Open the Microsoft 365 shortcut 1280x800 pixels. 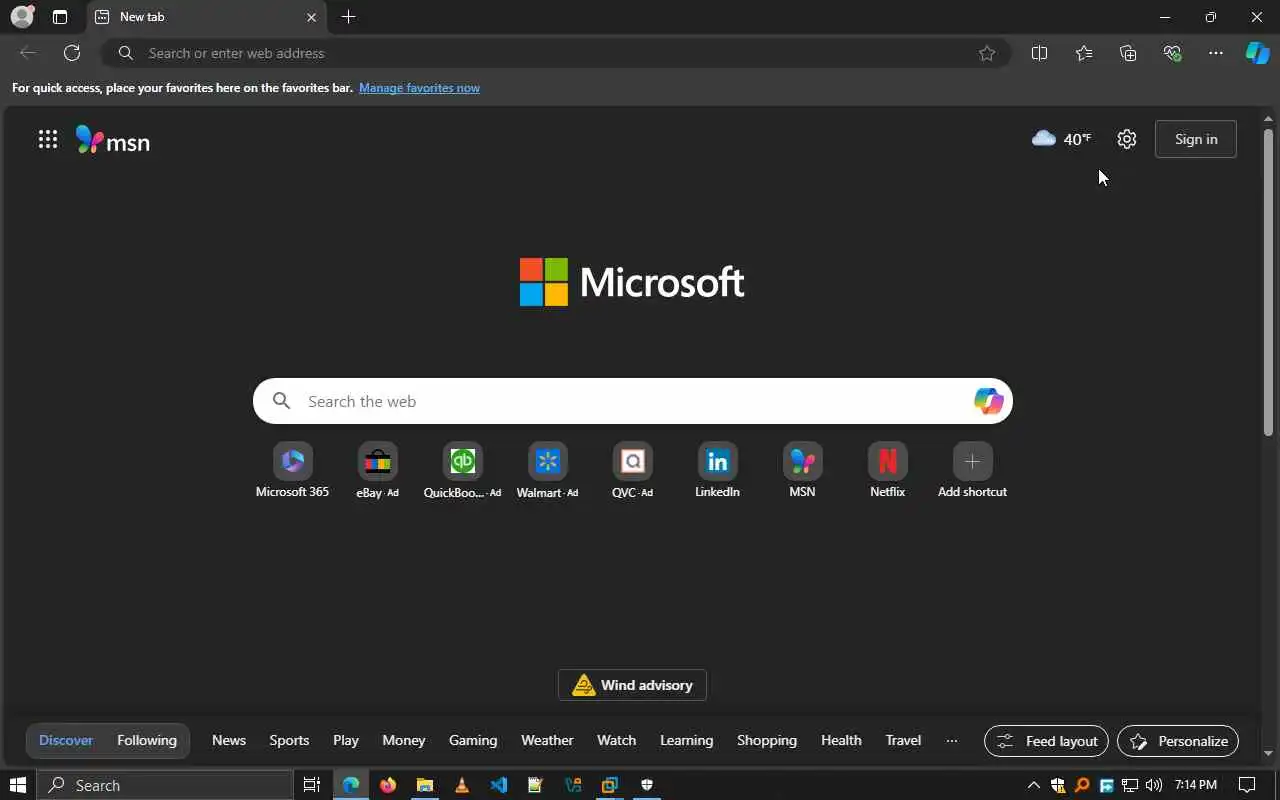coord(292,470)
